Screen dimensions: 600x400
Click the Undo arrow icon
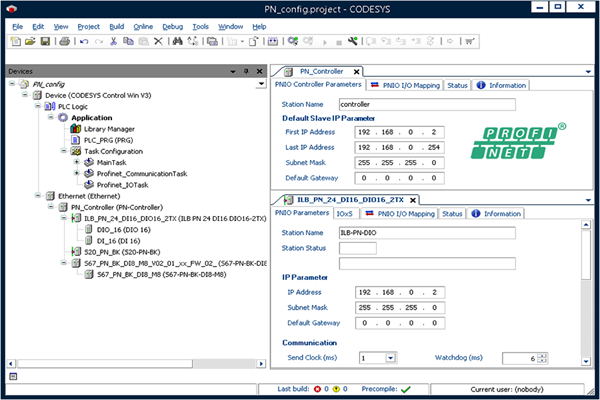pos(84,41)
